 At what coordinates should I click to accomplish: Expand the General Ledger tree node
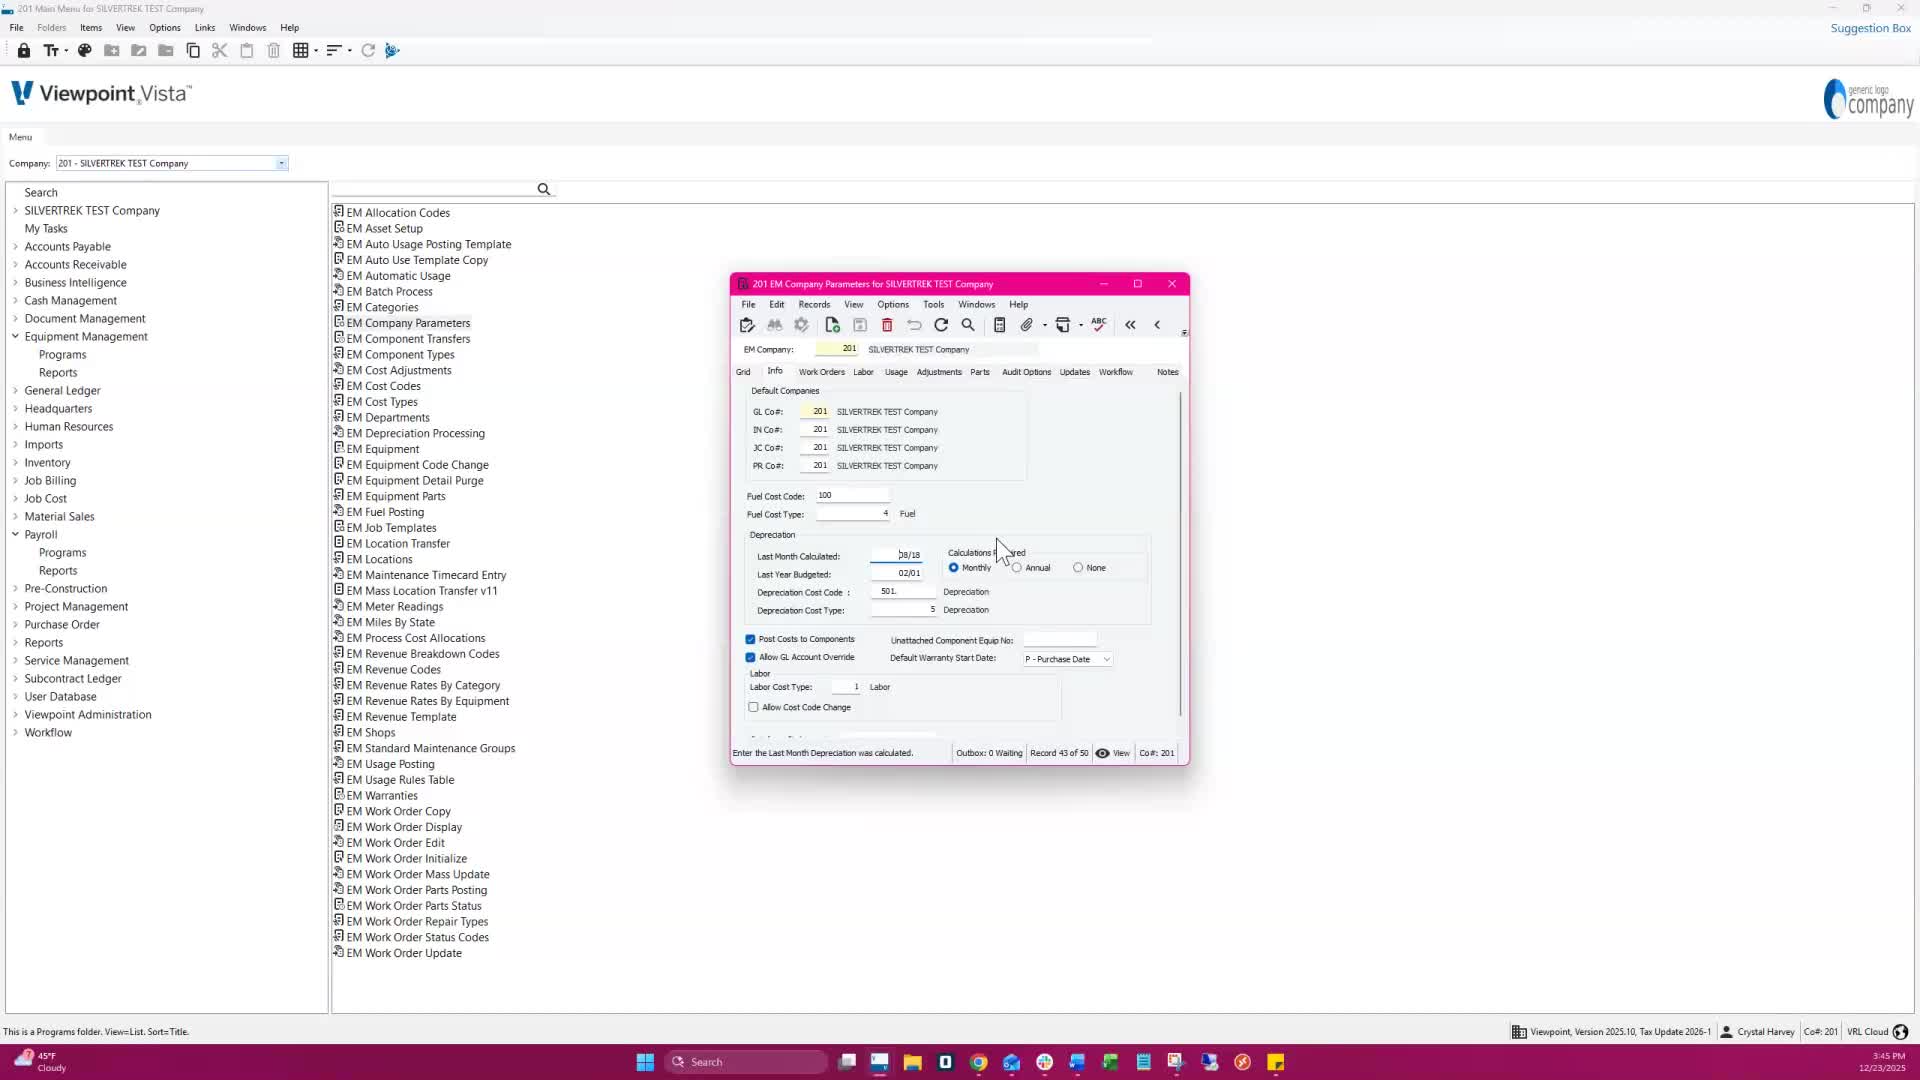(x=16, y=391)
